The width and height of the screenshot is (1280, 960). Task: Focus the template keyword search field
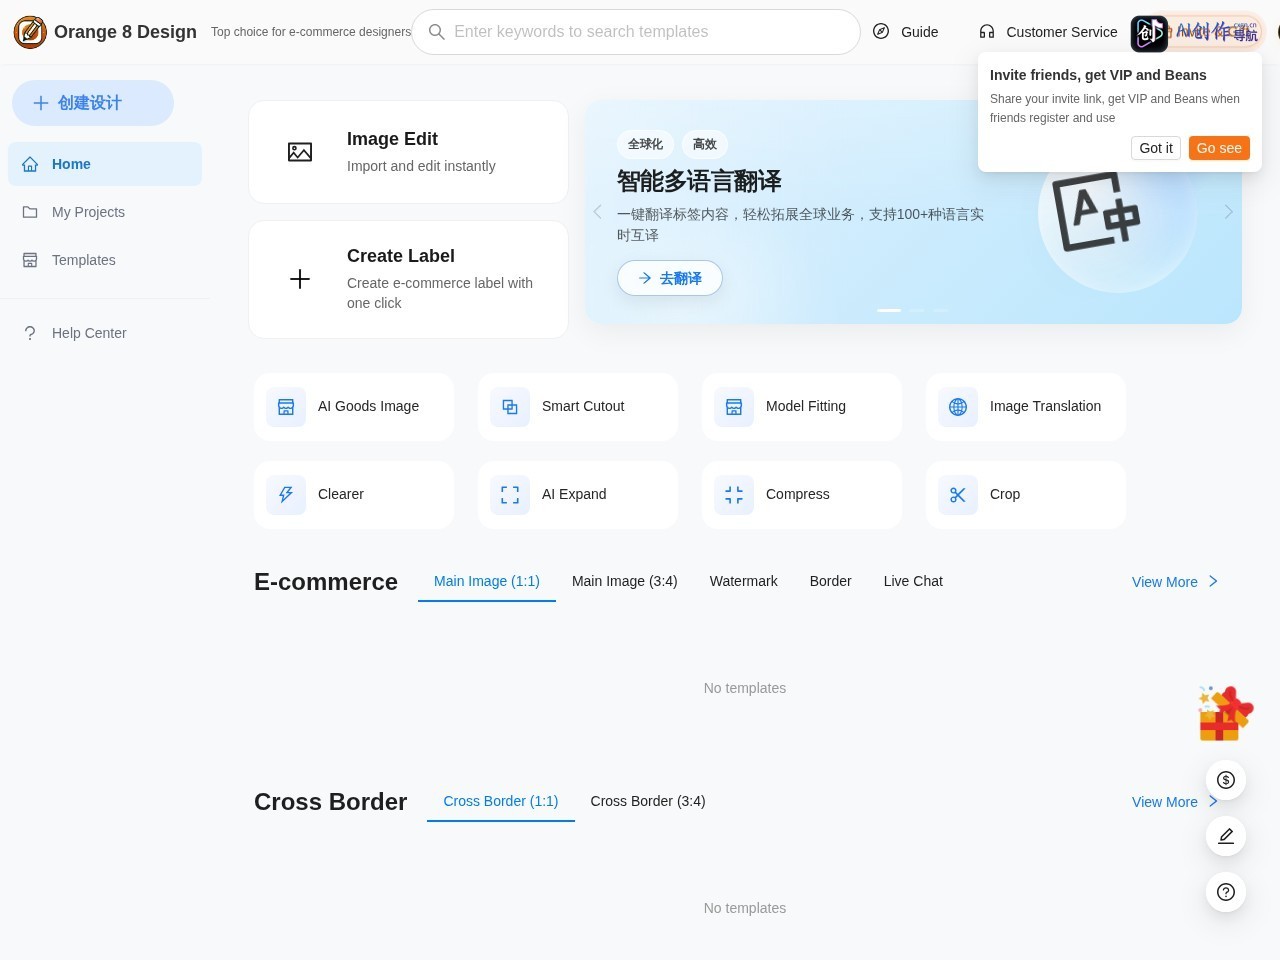[x=636, y=32]
